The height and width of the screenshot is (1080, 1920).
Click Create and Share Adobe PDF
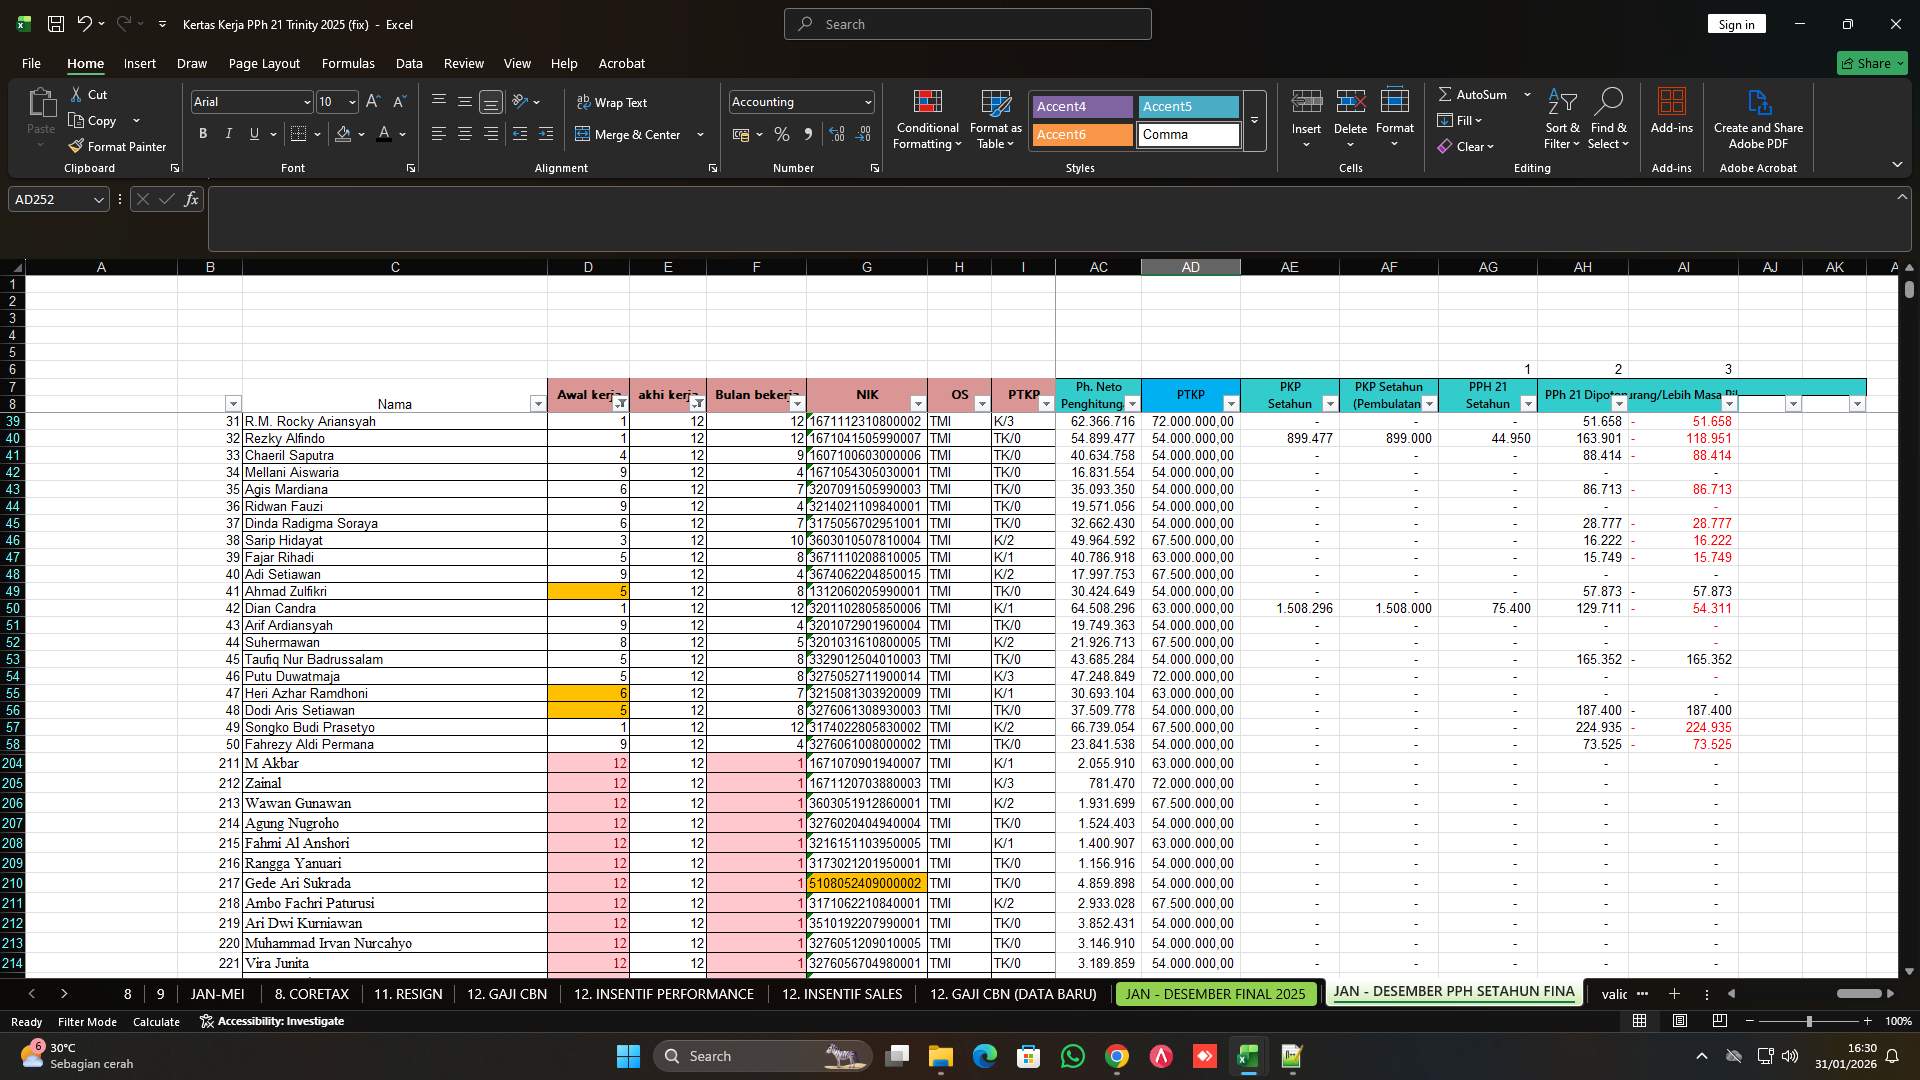pyautogui.click(x=1757, y=119)
